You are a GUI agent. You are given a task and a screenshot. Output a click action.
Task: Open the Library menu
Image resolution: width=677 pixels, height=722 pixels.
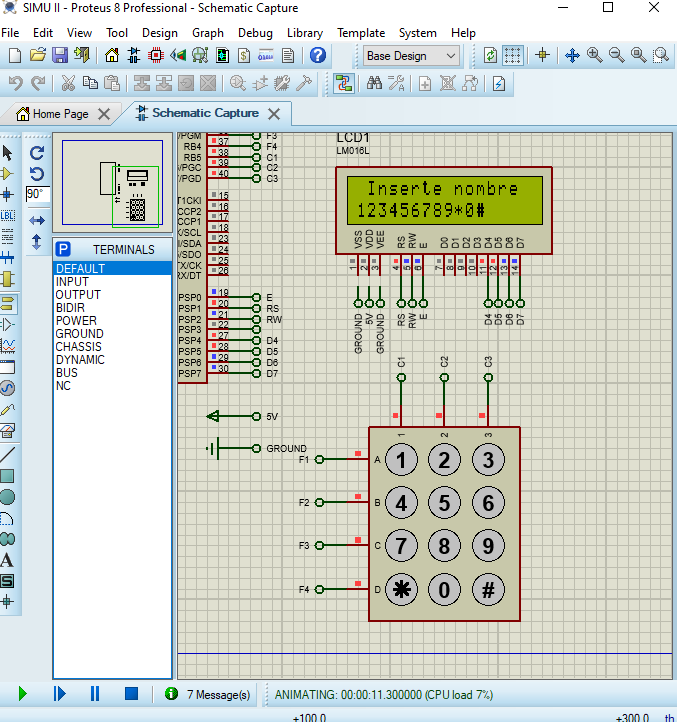pos(305,33)
